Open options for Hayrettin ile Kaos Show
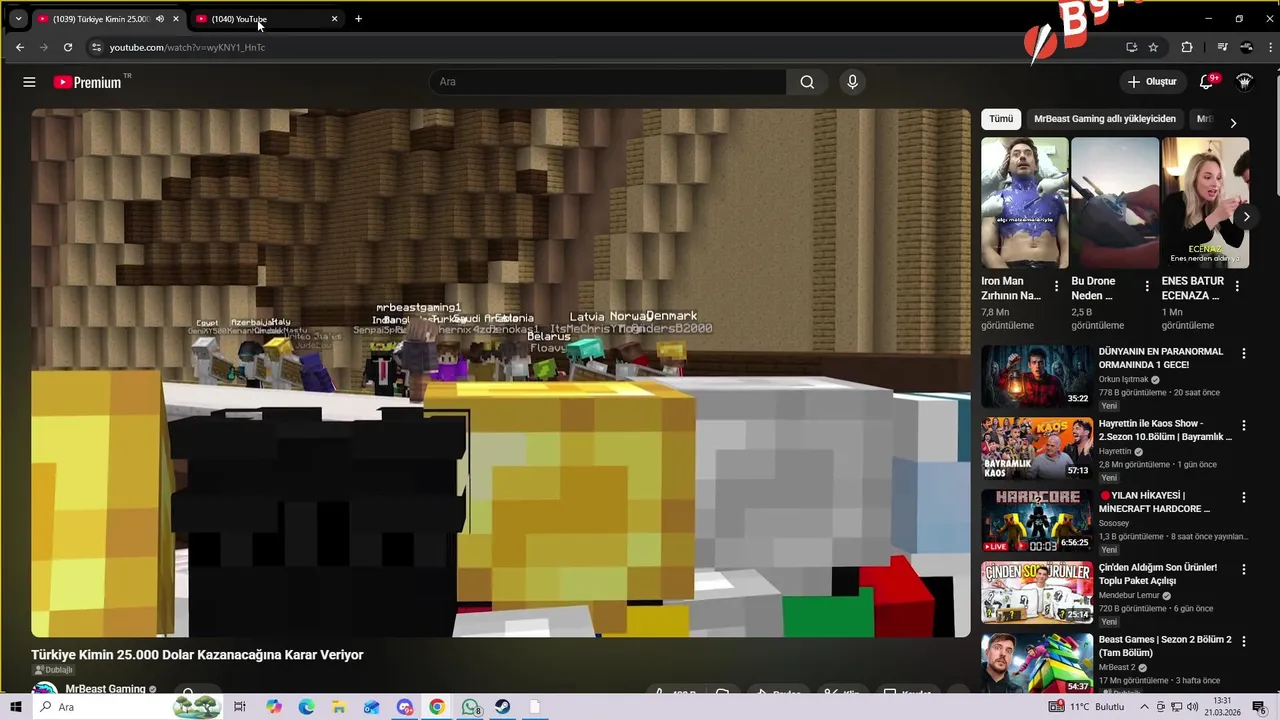 click(x=1244, y=425)
